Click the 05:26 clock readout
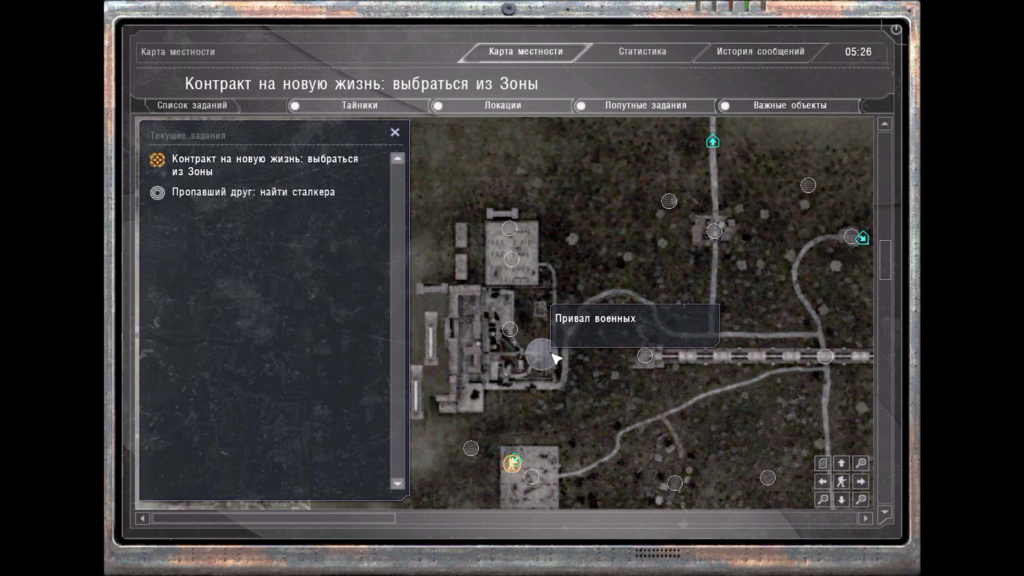1024x576 pixels. (x=858, y=52)
